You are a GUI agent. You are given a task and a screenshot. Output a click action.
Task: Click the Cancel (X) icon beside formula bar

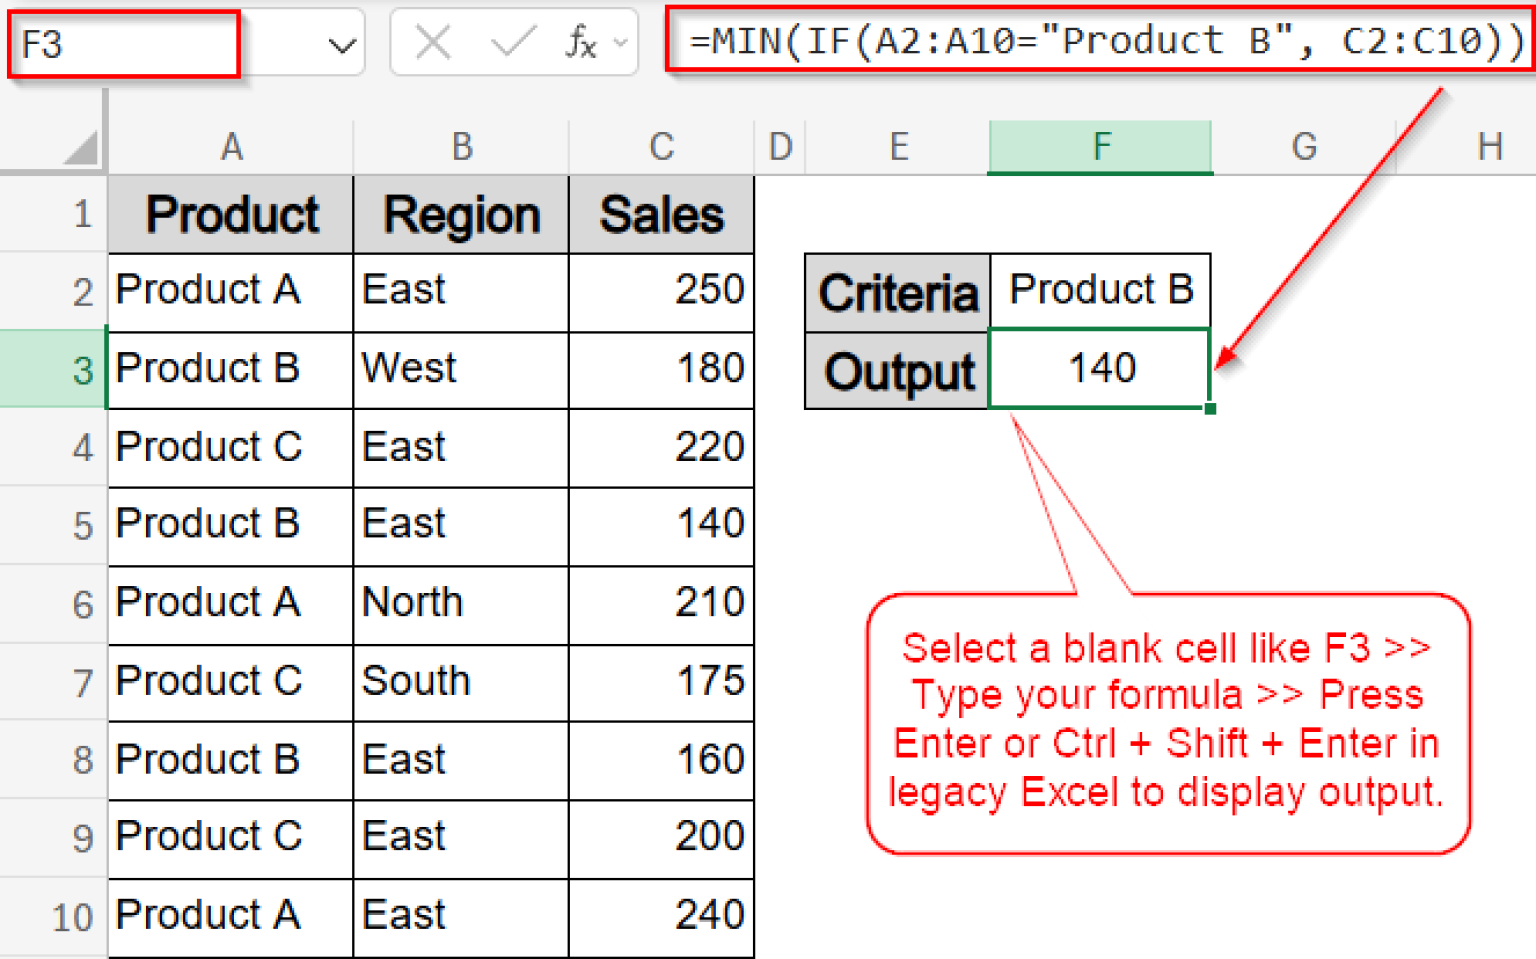pos(430,42)
